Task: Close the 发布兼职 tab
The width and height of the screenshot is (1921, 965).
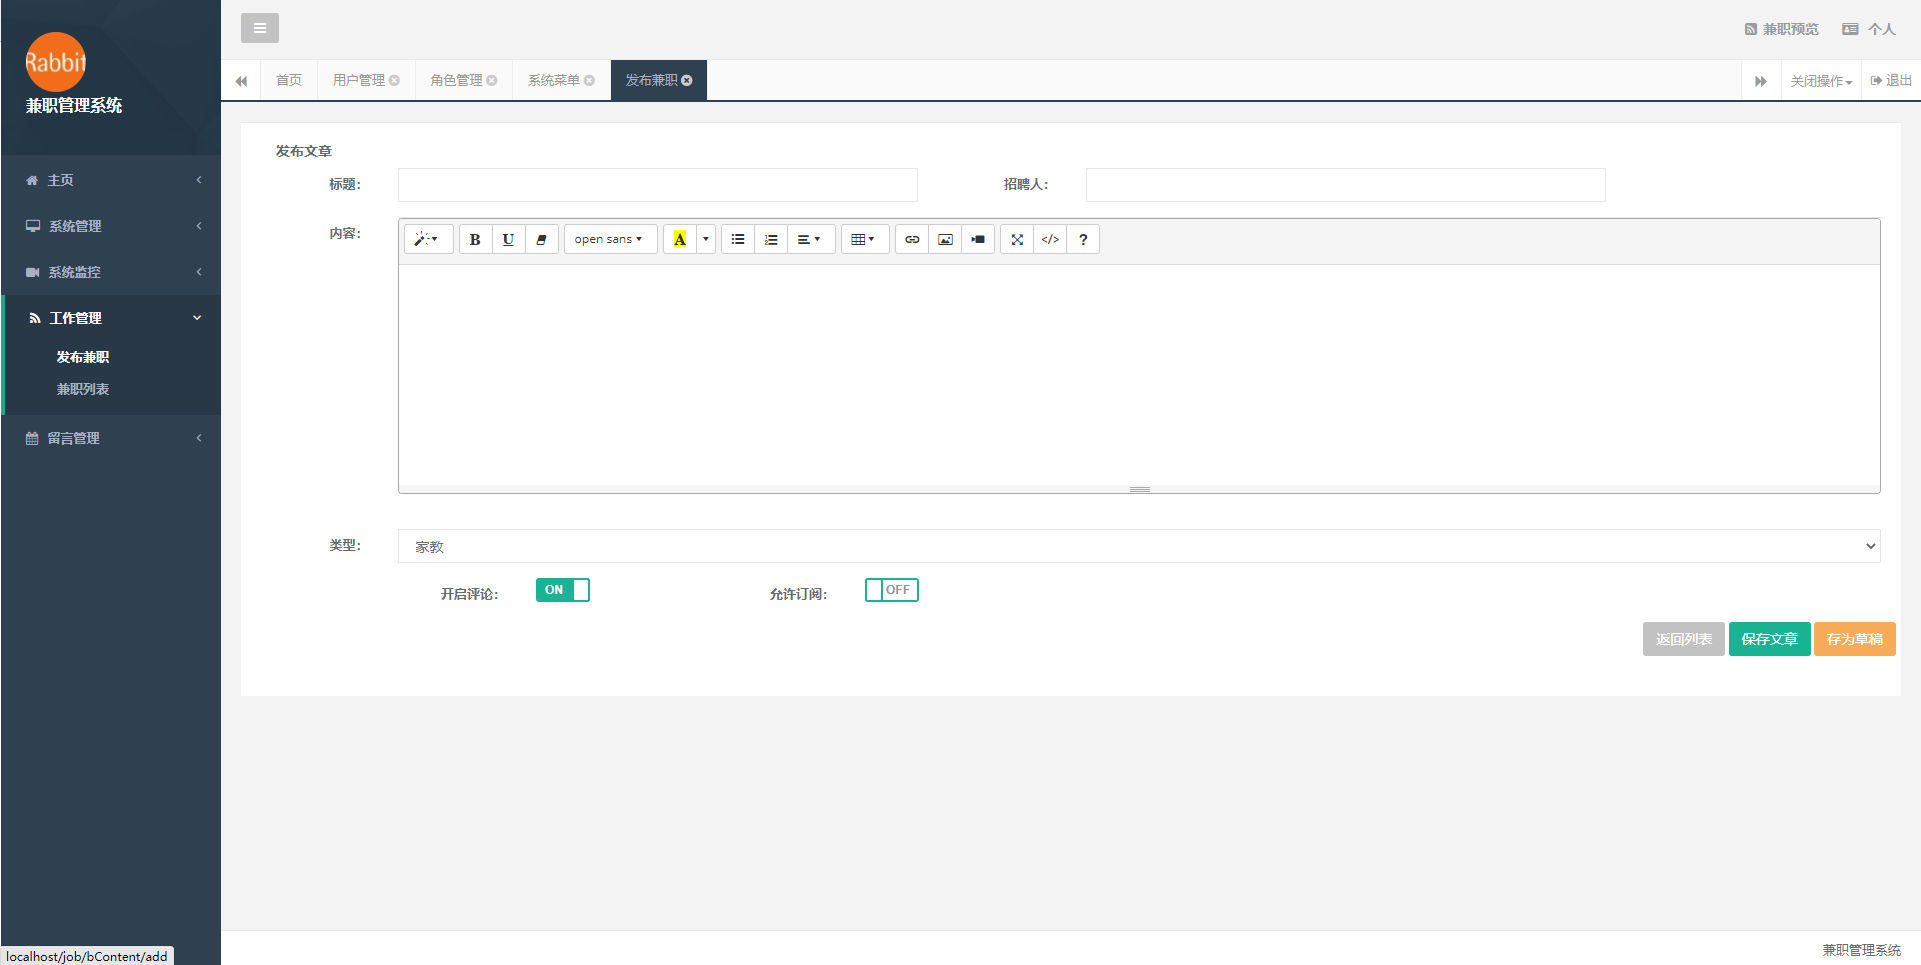Action: tap(687, 80)
